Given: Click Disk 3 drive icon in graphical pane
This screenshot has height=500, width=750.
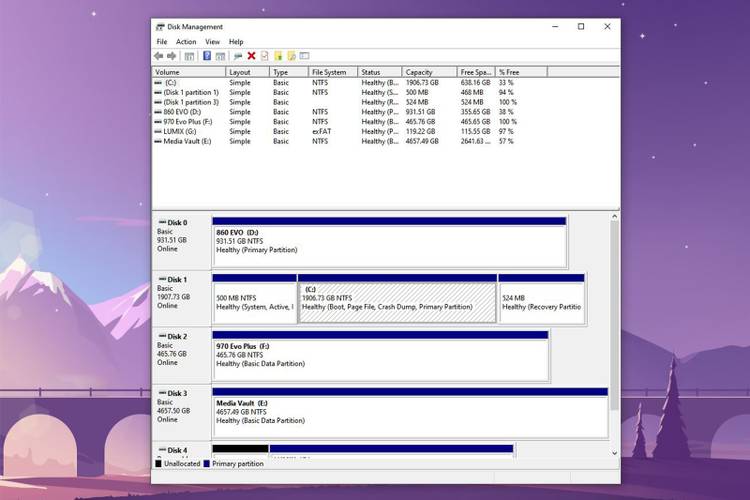Looking at the screenshot, I should pos(162,393).
